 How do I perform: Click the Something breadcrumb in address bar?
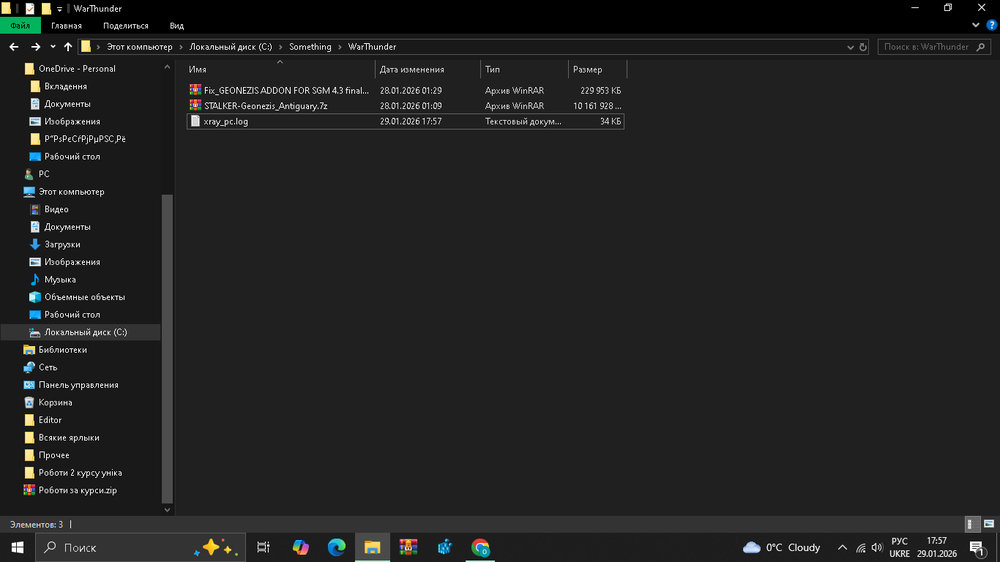[x=310, y=47]
